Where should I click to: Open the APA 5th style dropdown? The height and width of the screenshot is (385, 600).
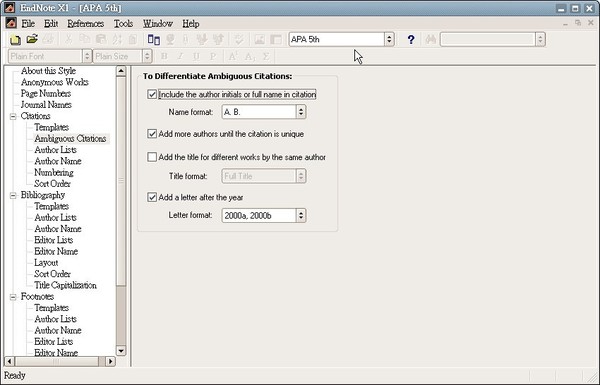pos(389,39)
